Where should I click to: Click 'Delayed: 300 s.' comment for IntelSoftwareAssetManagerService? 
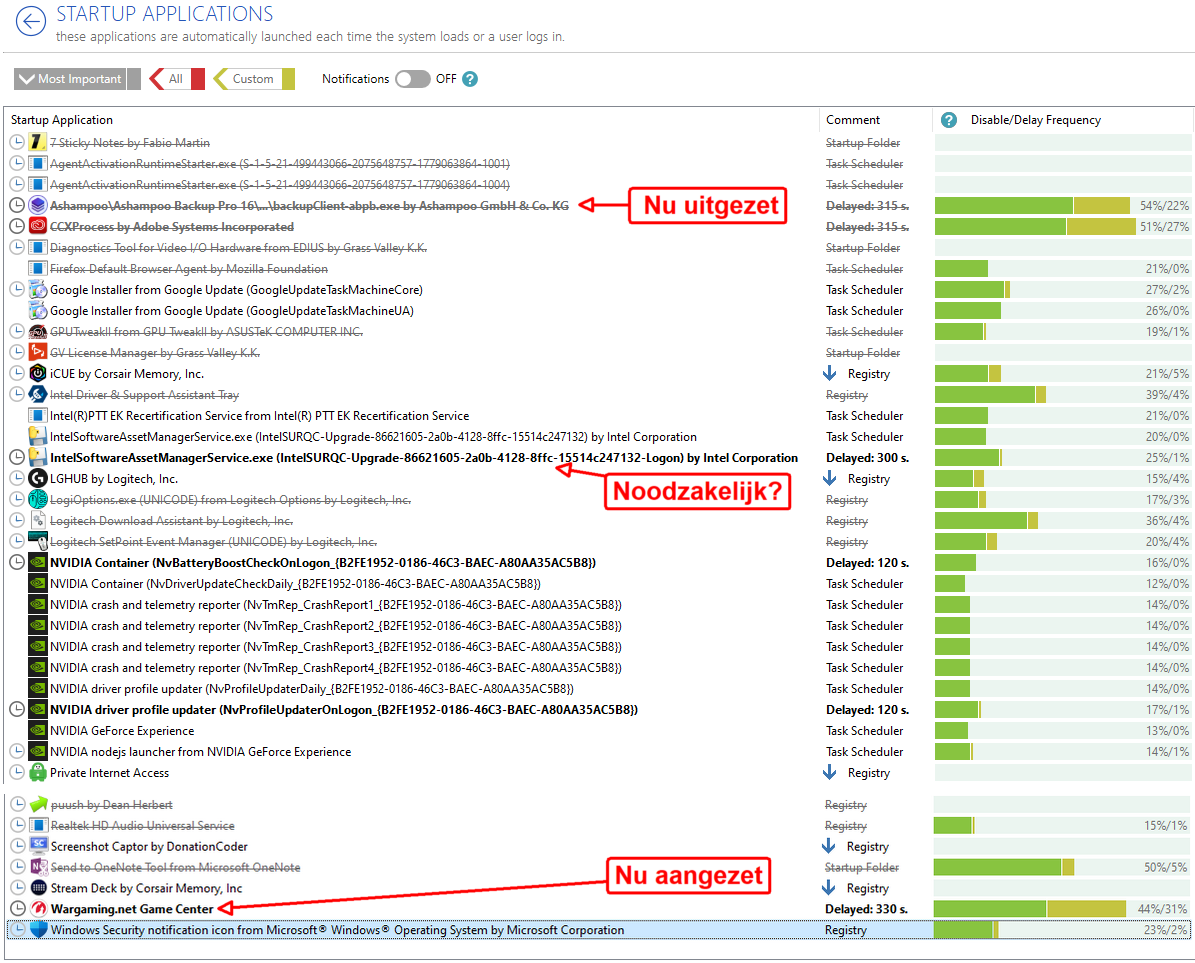(x=867, y=458)
